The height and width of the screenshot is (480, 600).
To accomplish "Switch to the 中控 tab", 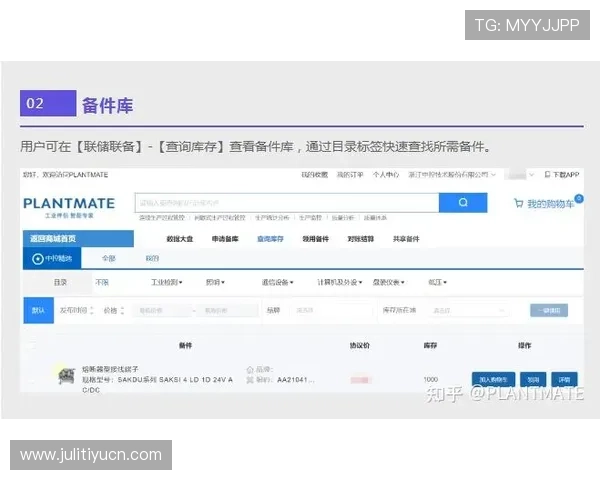I will 52,258.
